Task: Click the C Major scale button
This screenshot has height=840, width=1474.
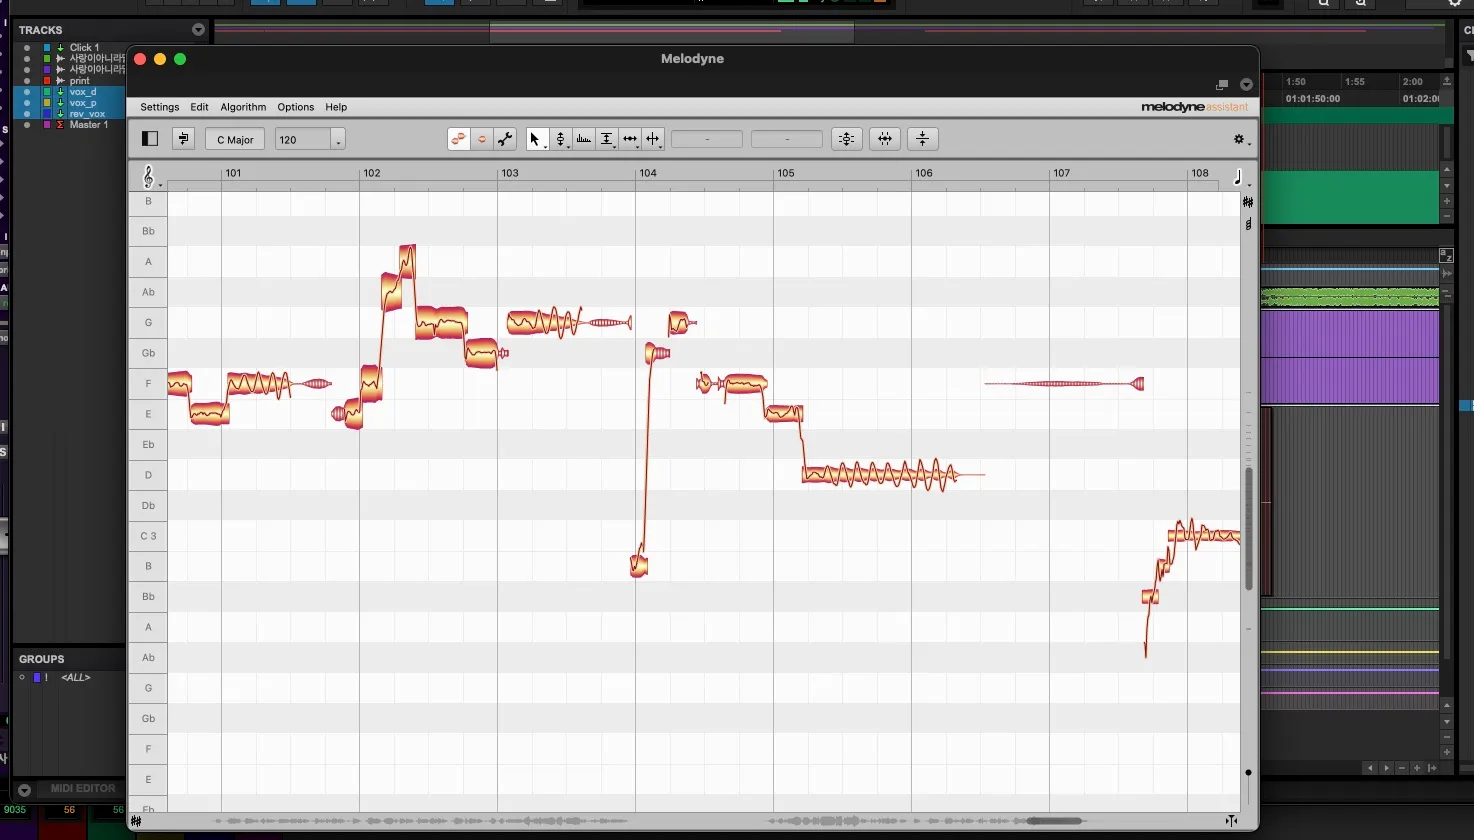Action: [236, 140]
